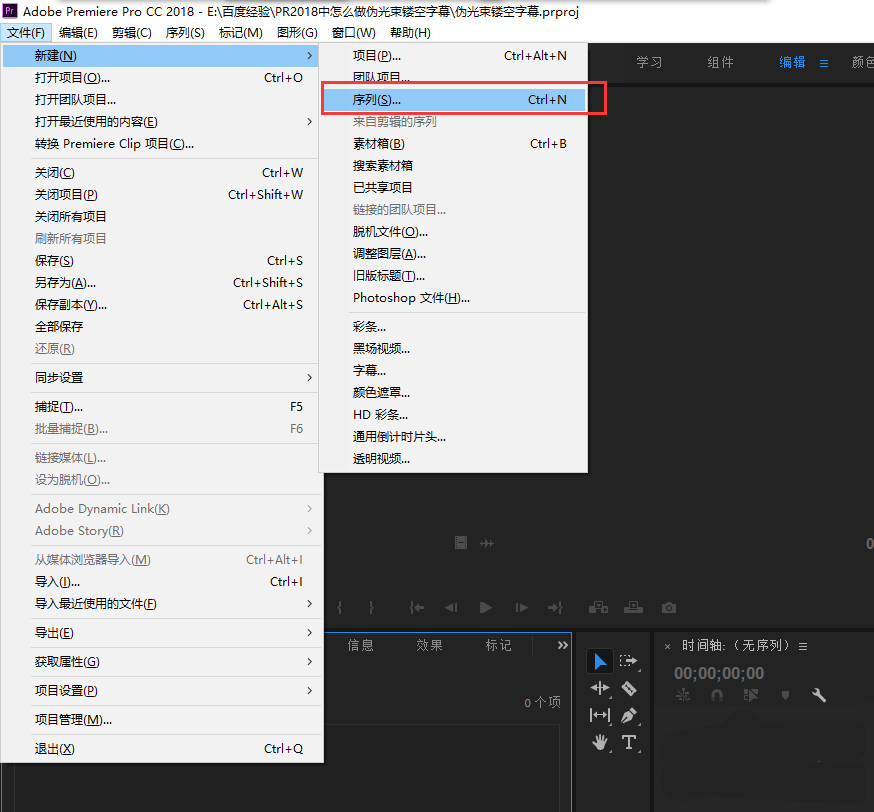Switch to the 效果 panel tab
This screenshot has height=812, width=874.
[429, 645]
